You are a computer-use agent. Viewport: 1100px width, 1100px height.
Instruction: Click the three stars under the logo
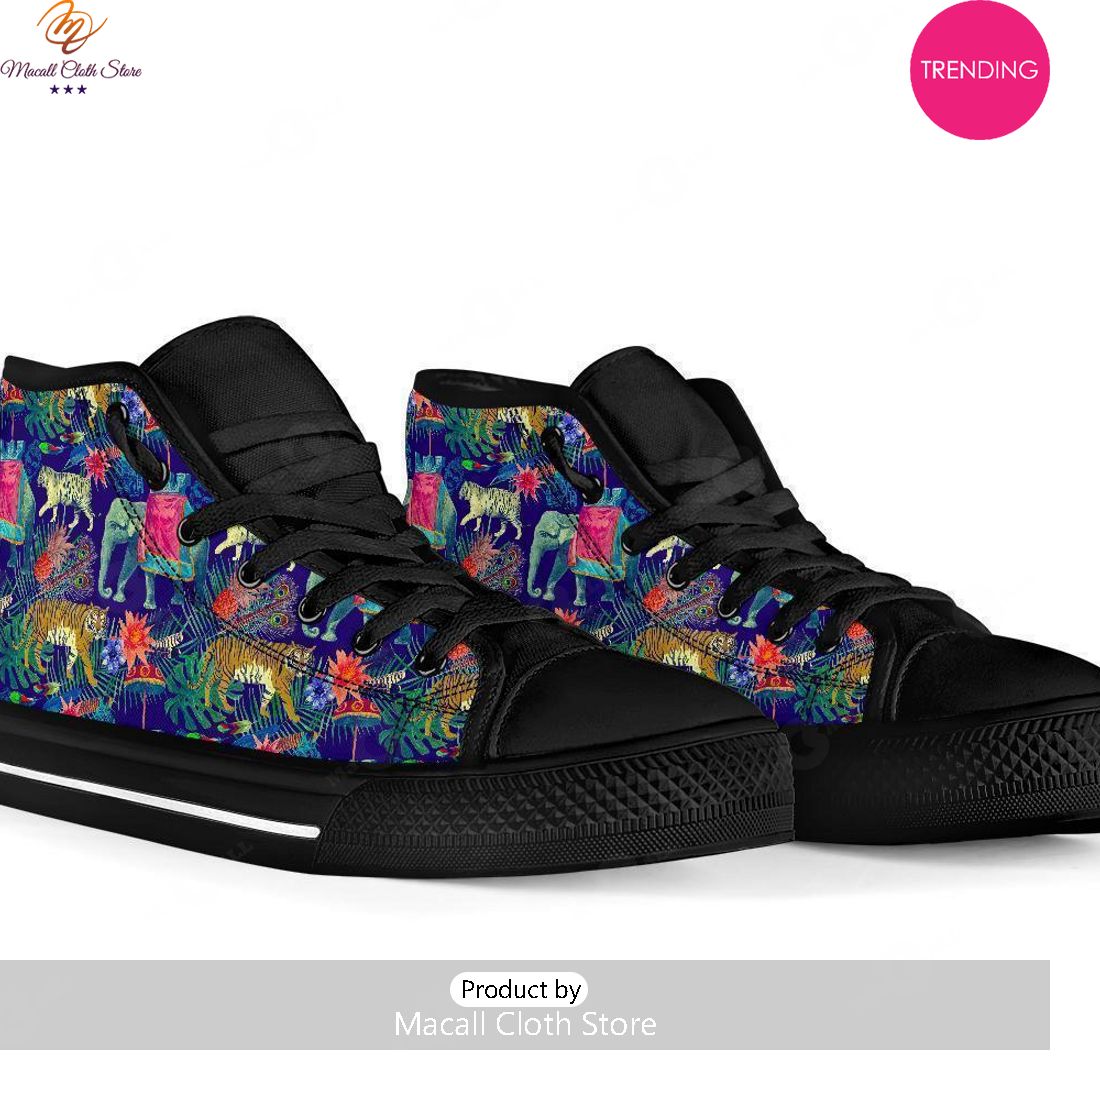[x=68, y=89]
